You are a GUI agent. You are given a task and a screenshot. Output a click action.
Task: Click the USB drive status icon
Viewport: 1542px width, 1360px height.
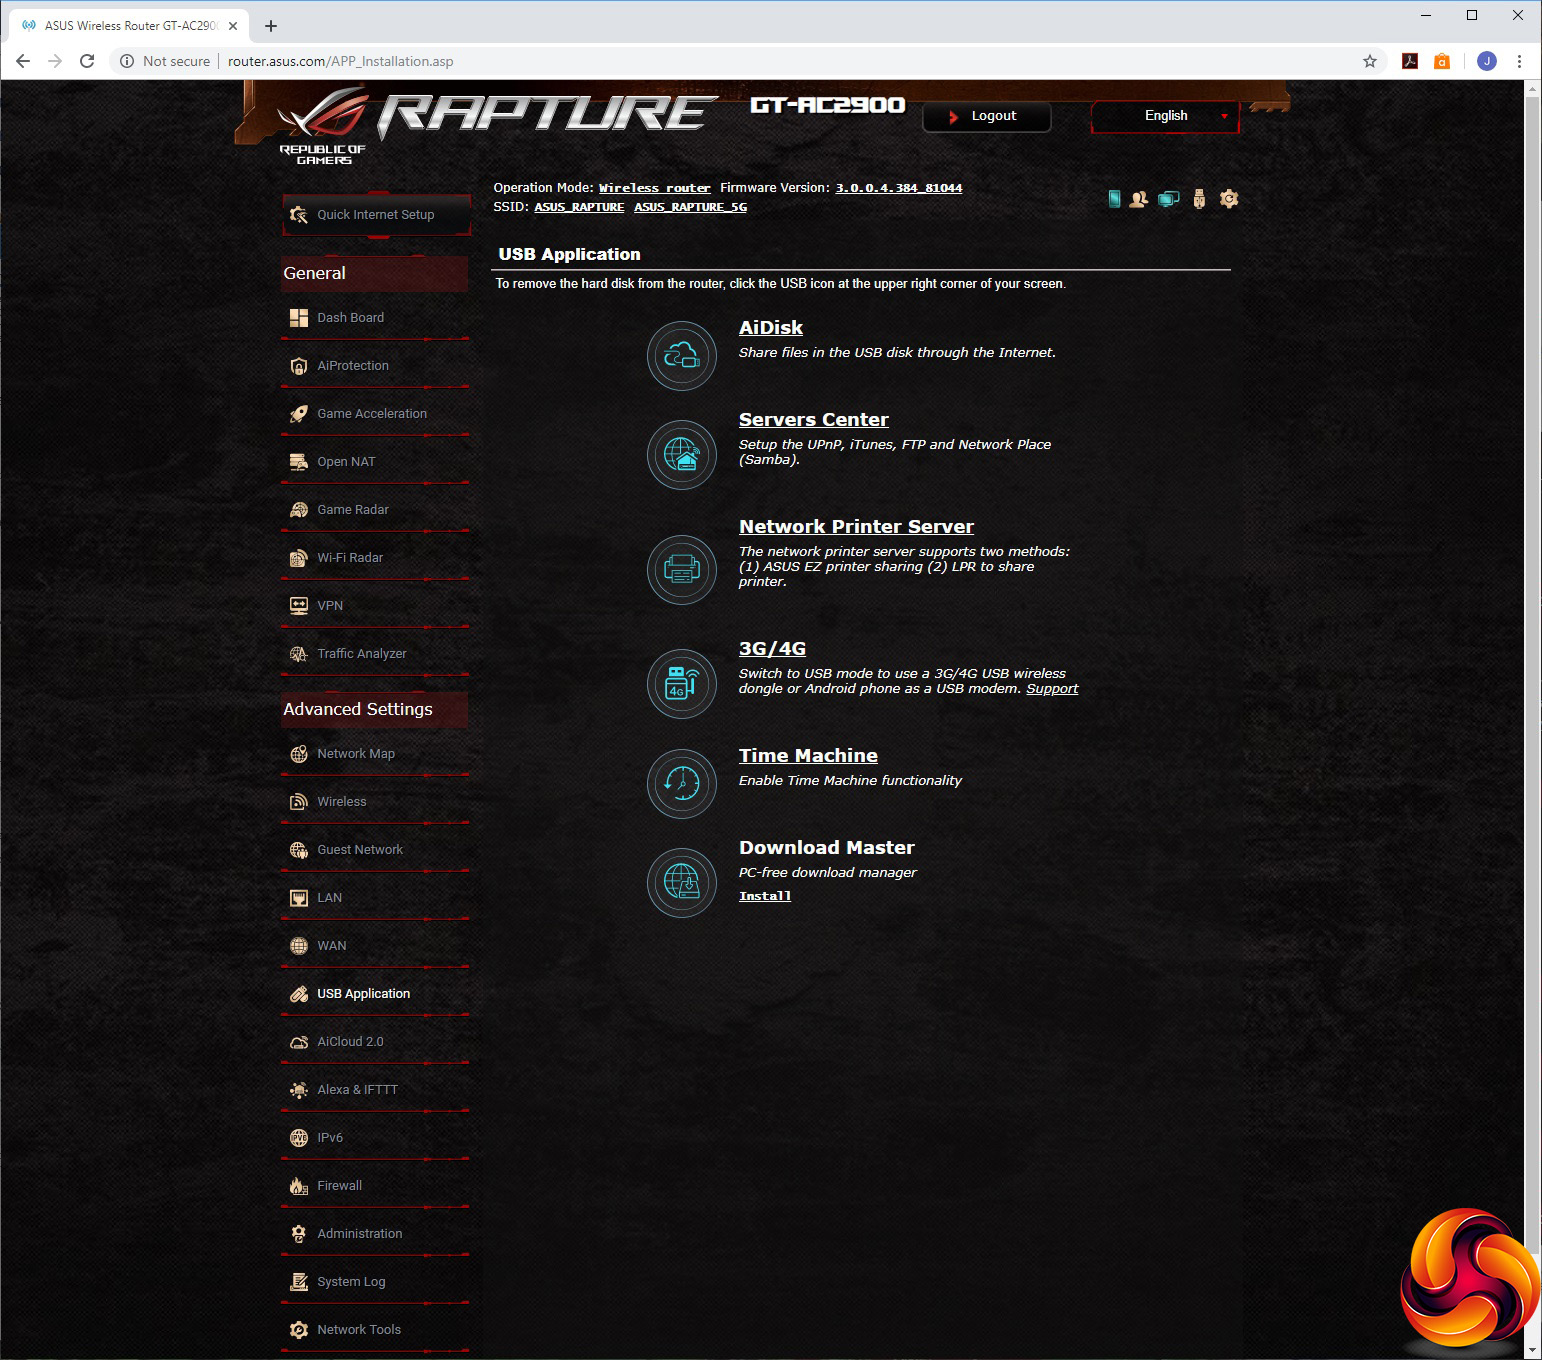point(1199,199)
